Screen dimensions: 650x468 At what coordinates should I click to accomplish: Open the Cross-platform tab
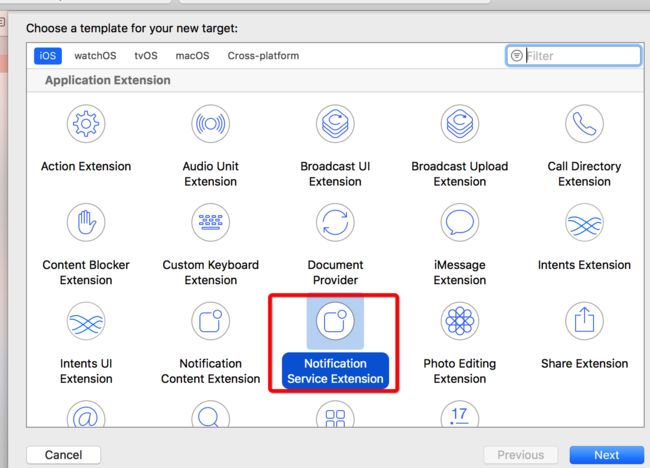point(263,56)
